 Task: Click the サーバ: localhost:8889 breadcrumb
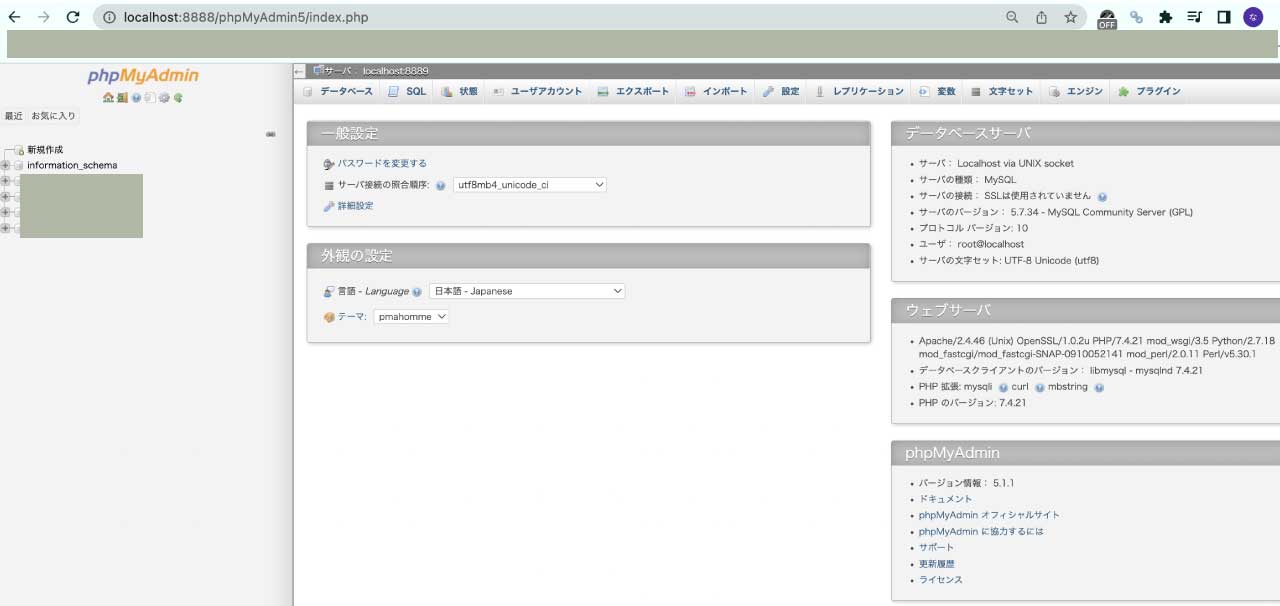376,71
